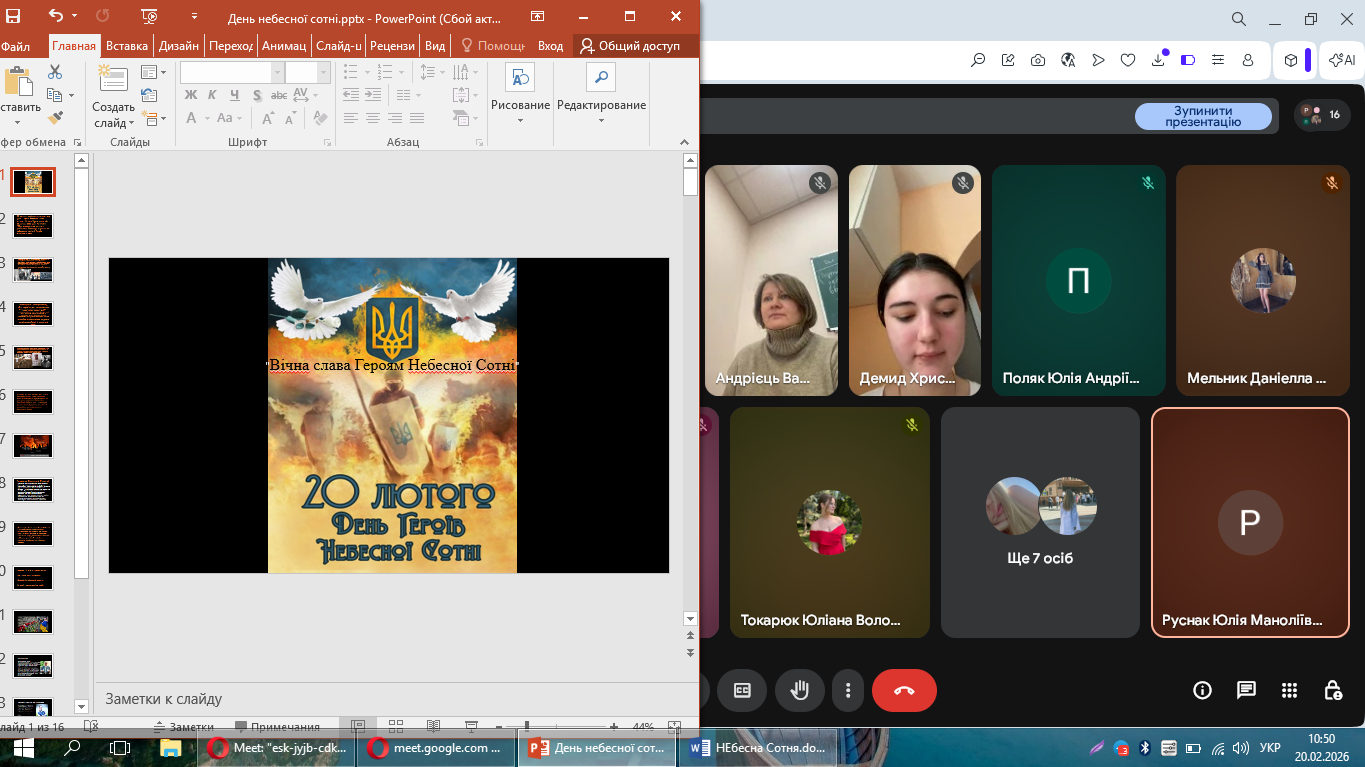Click the Format Painter brush icon
The width and height of the screenshot is (1365, 767).
click(x=55, y=117)
